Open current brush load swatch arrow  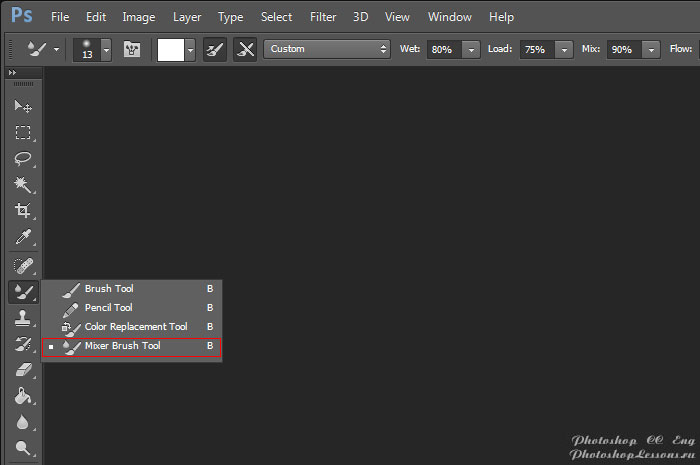(191, 50)
